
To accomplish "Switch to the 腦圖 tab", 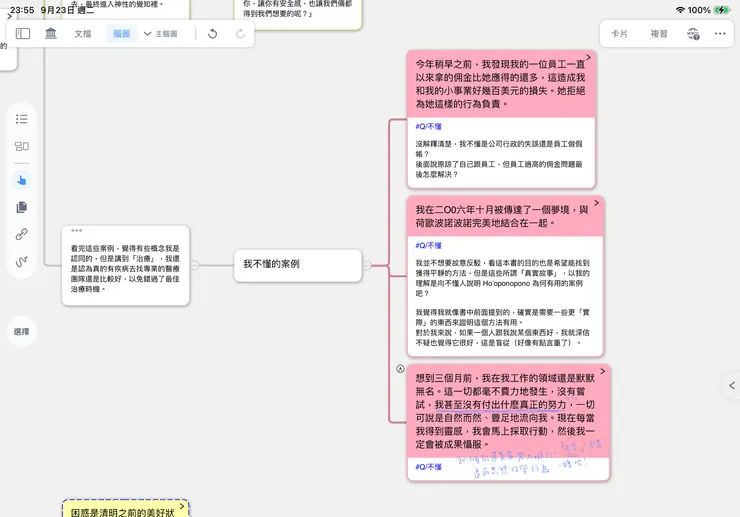I will [x=121, y=34].
